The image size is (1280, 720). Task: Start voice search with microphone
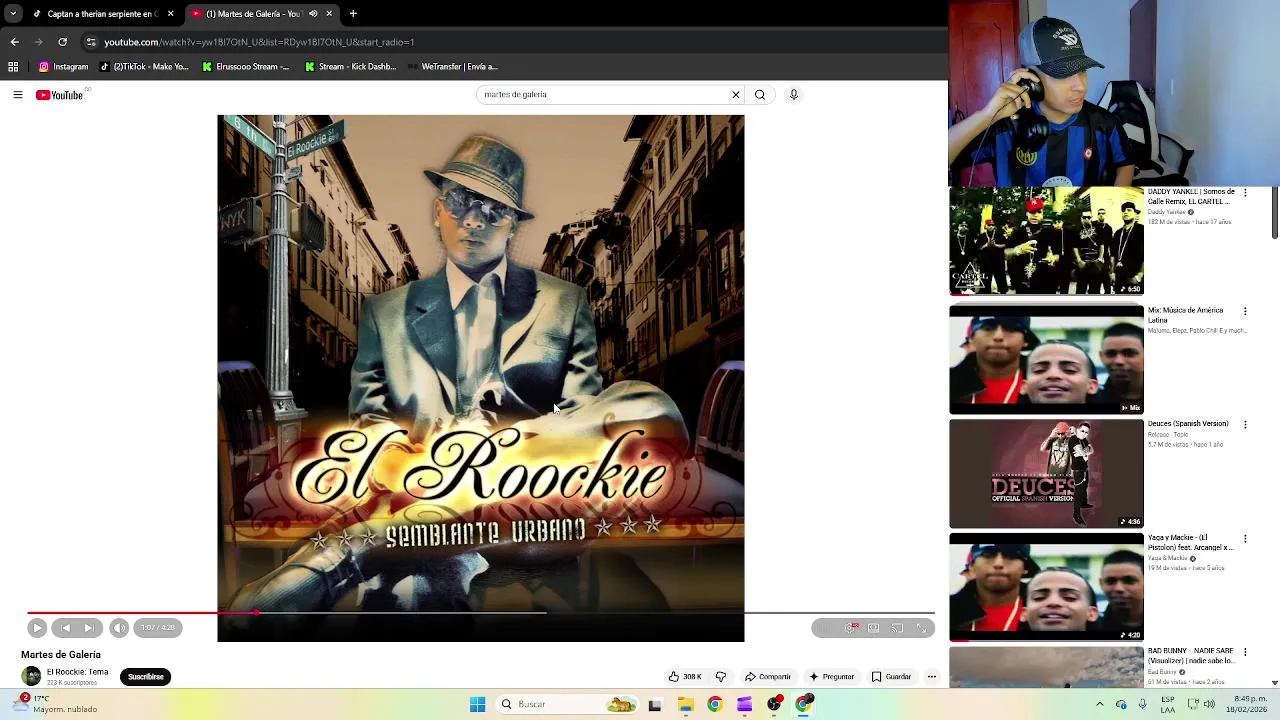point(794,94)
